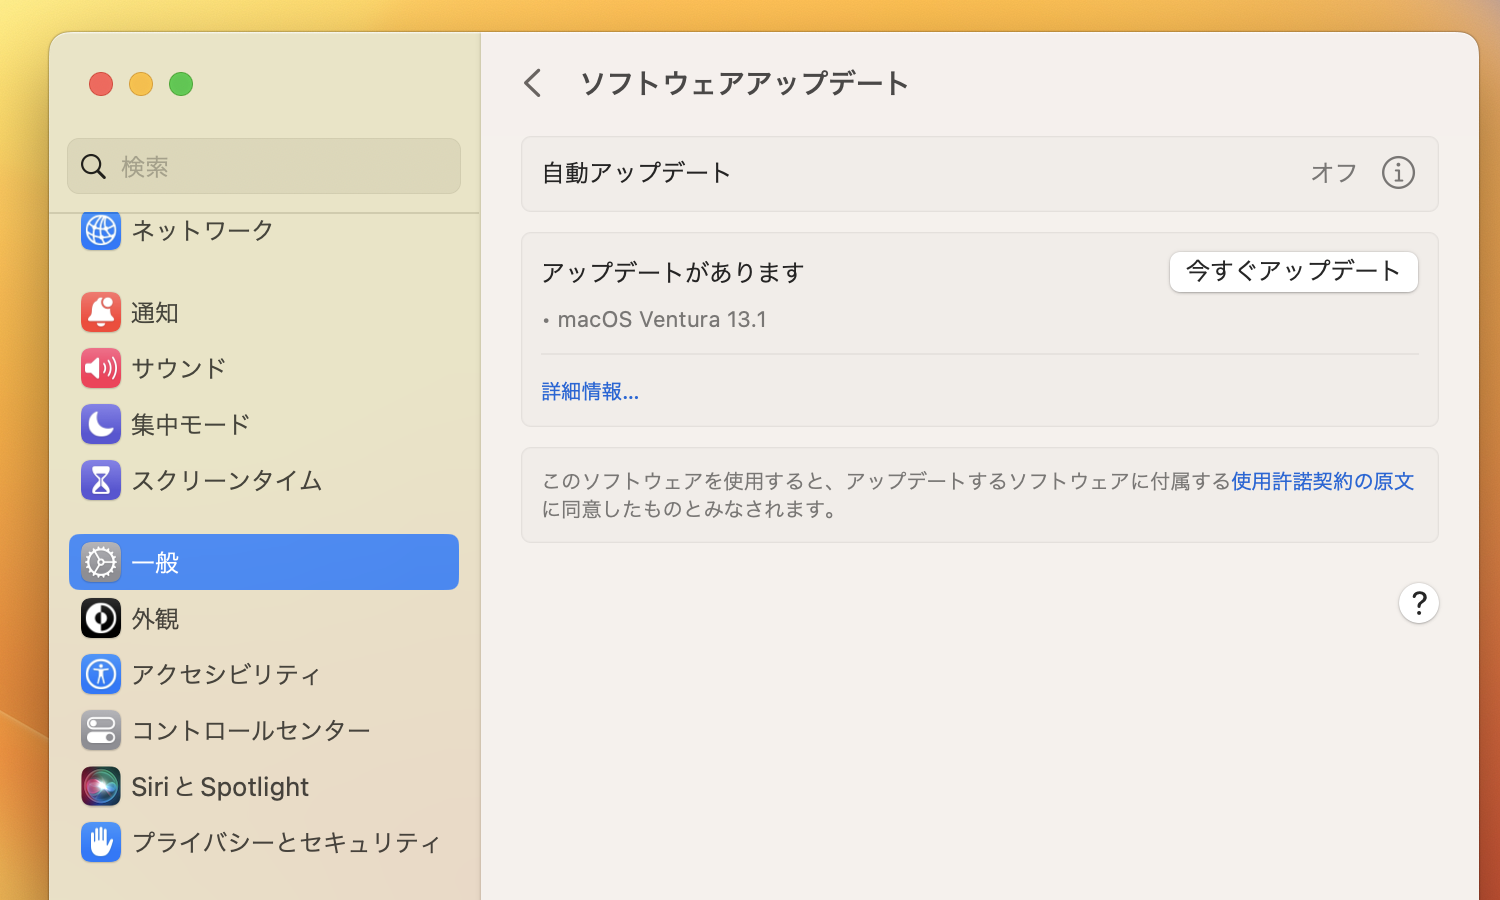Expand 詳細情報 for macOS Ventura 13.1

pos(589,391)
